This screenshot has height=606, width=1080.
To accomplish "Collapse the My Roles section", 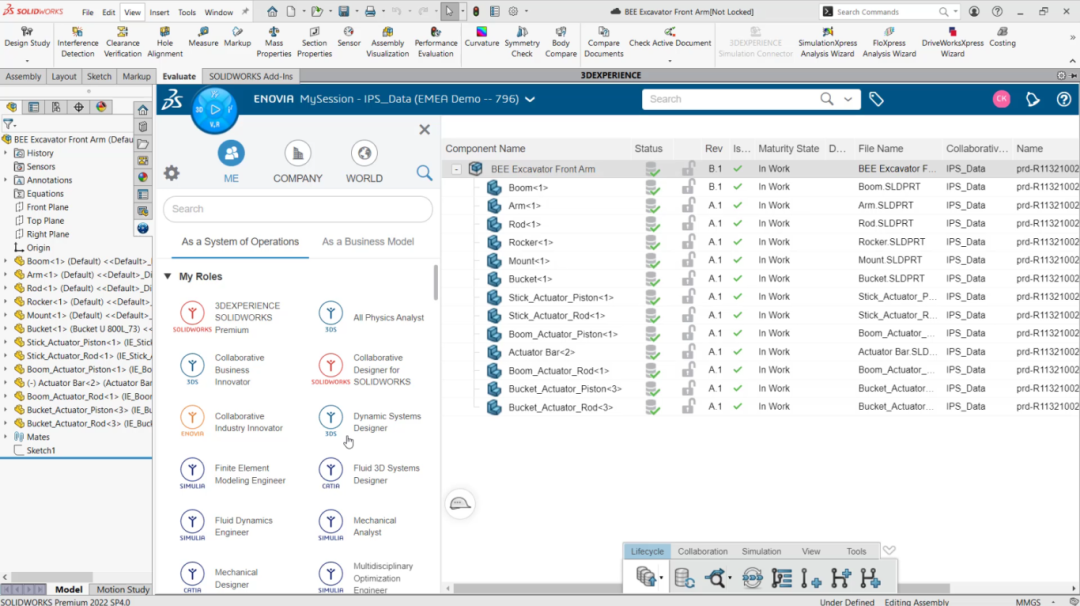I will (x=167, y=277).
